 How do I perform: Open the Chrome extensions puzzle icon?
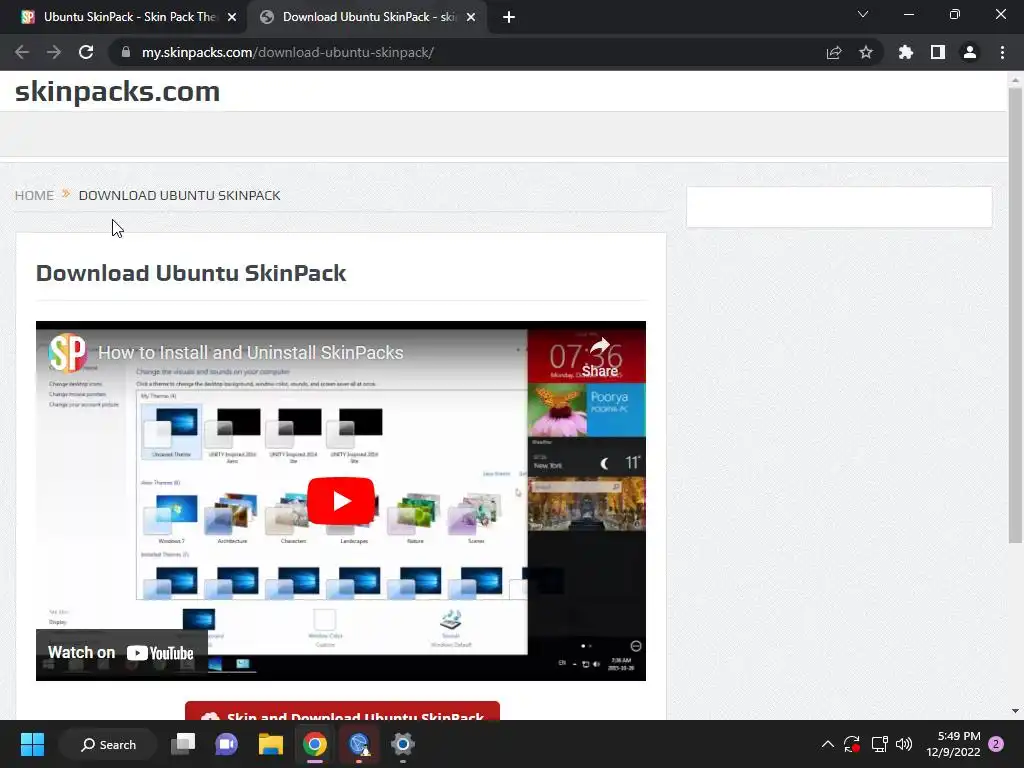click(906, 52)
